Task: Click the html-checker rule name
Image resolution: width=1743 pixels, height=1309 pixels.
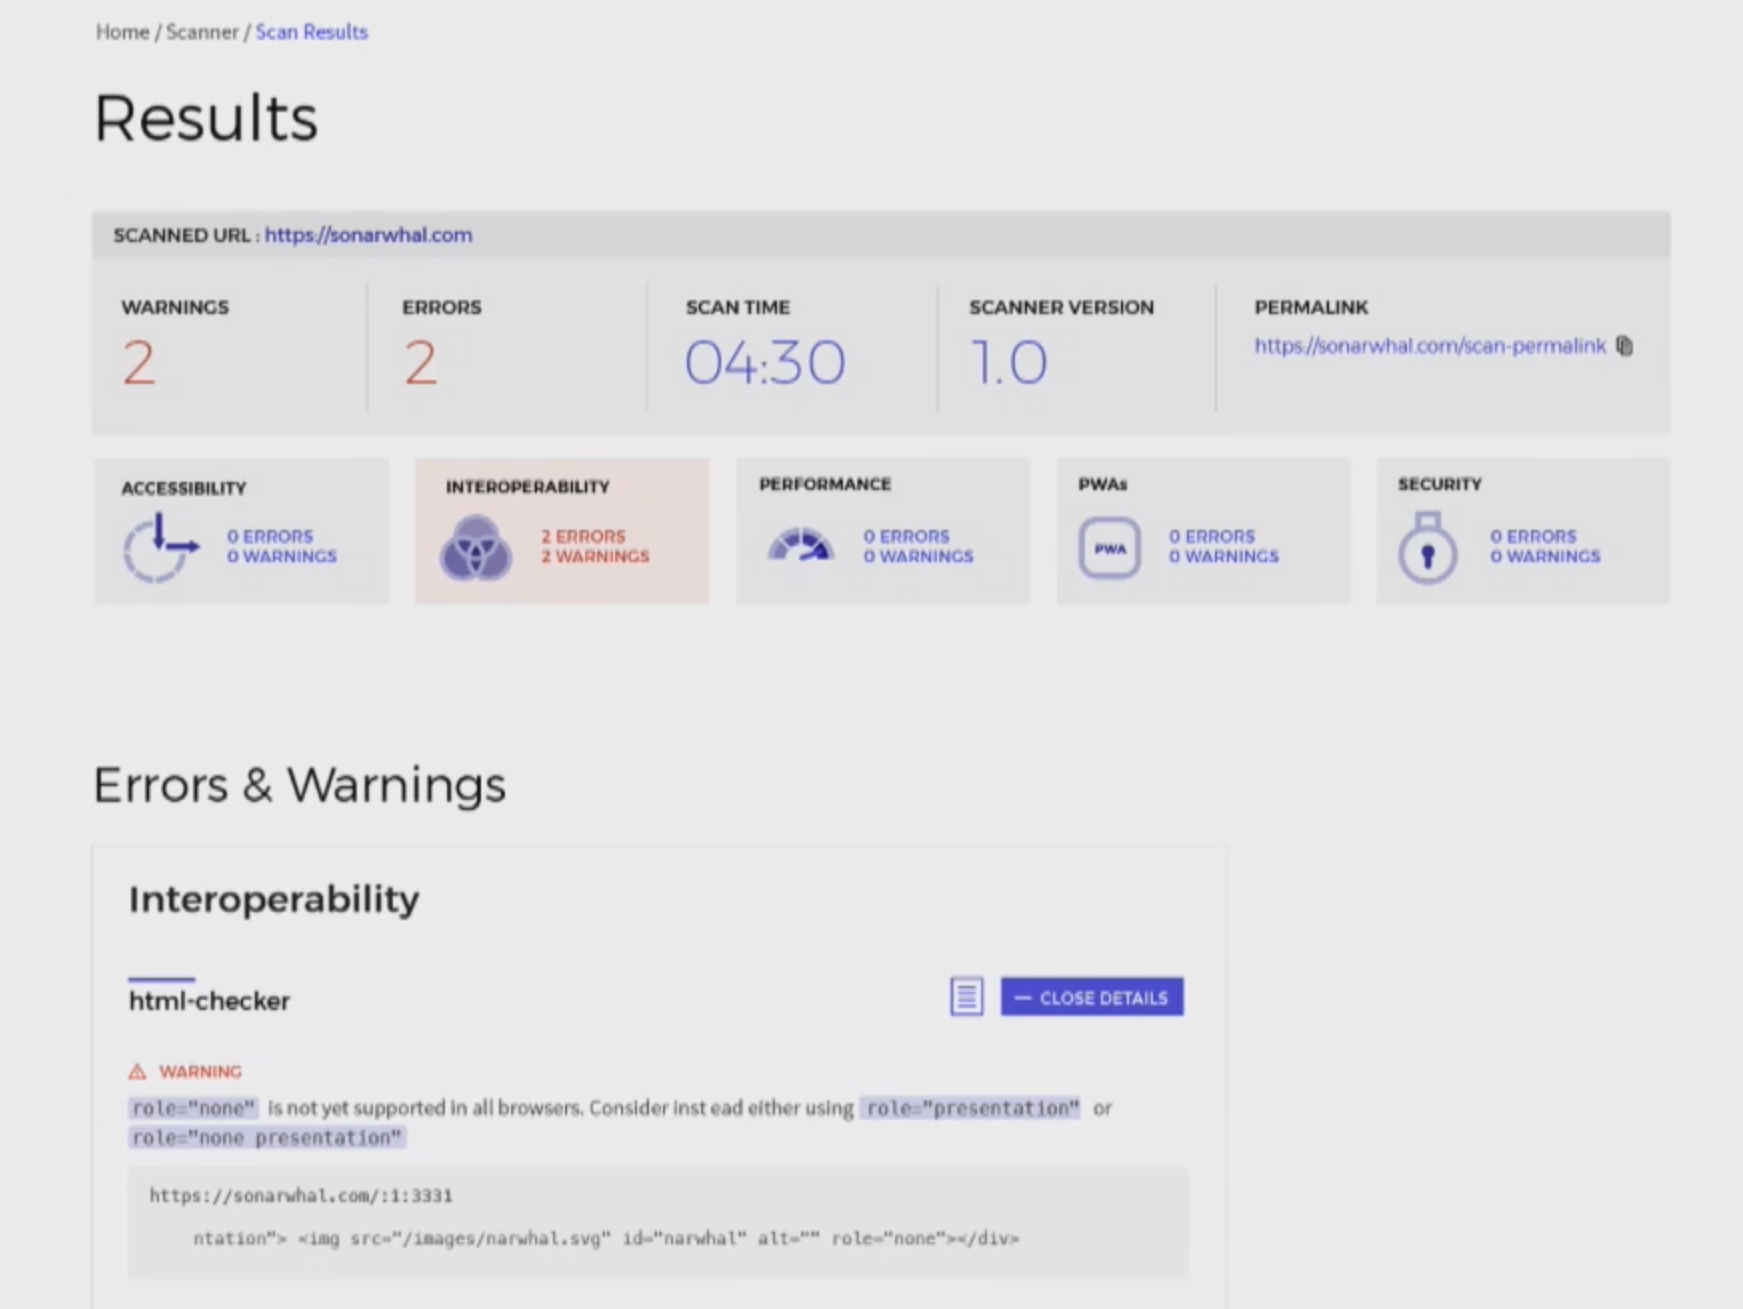Action: coord(209,1001)
